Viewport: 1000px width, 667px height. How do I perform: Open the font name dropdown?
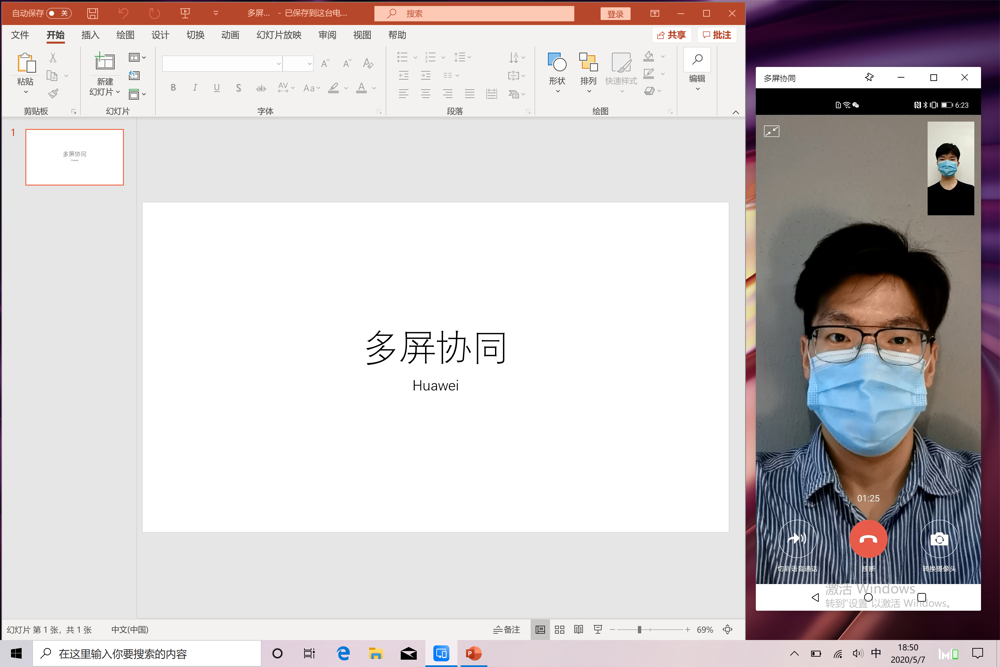(278, 64)
